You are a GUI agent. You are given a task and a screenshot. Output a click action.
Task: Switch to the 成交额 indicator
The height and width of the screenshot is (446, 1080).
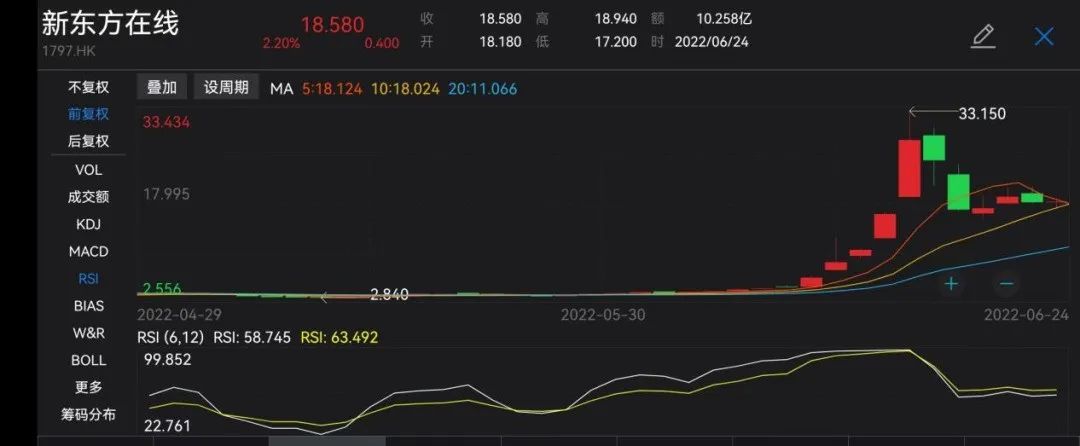[x=88, y=197]
